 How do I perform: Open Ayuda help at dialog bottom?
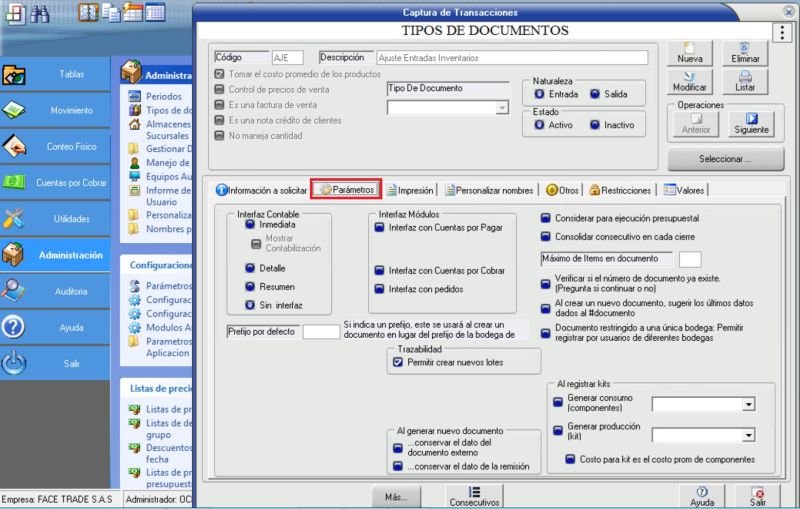(x=702, y=496)
